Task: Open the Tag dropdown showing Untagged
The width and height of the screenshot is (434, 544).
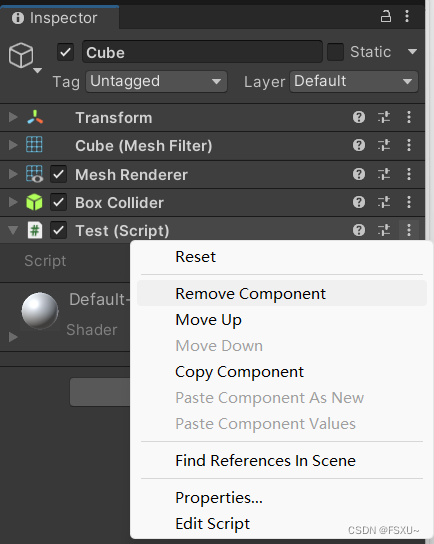Action: click(x=156, y=82)
